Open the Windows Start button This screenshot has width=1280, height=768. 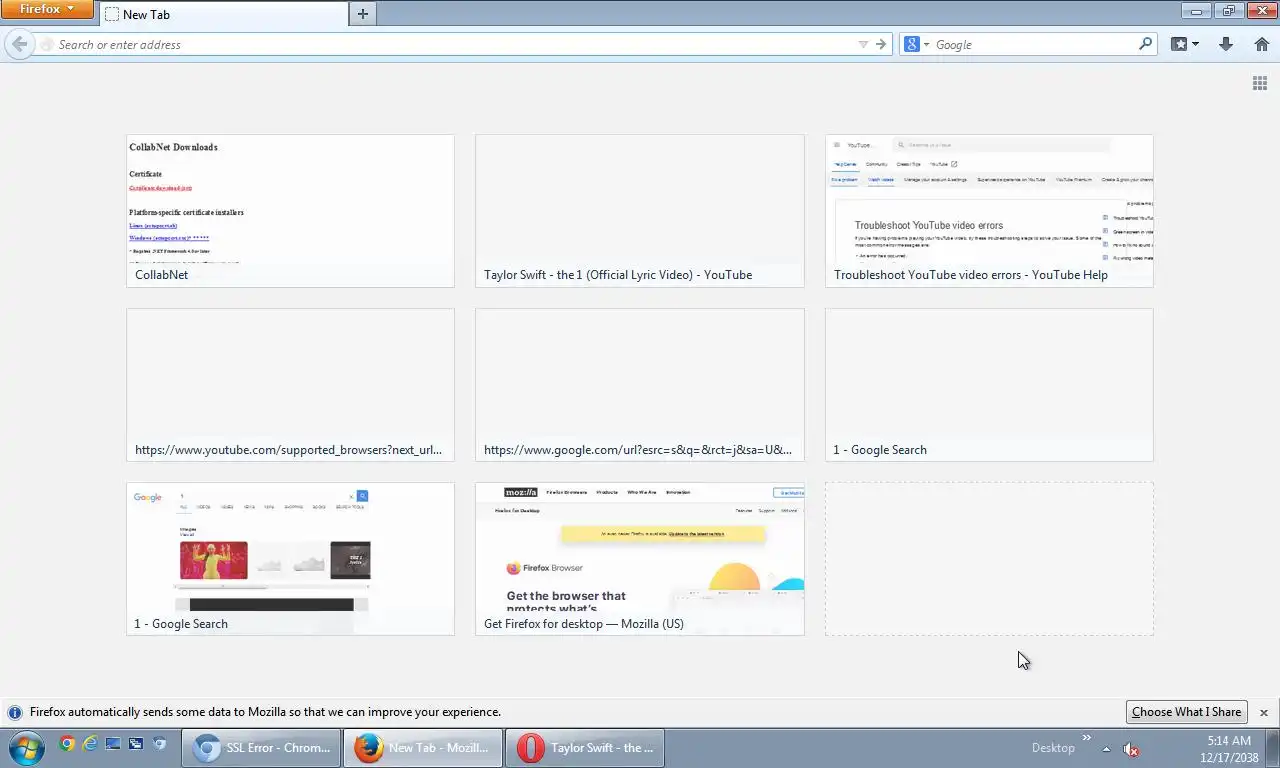coord(26,747)
